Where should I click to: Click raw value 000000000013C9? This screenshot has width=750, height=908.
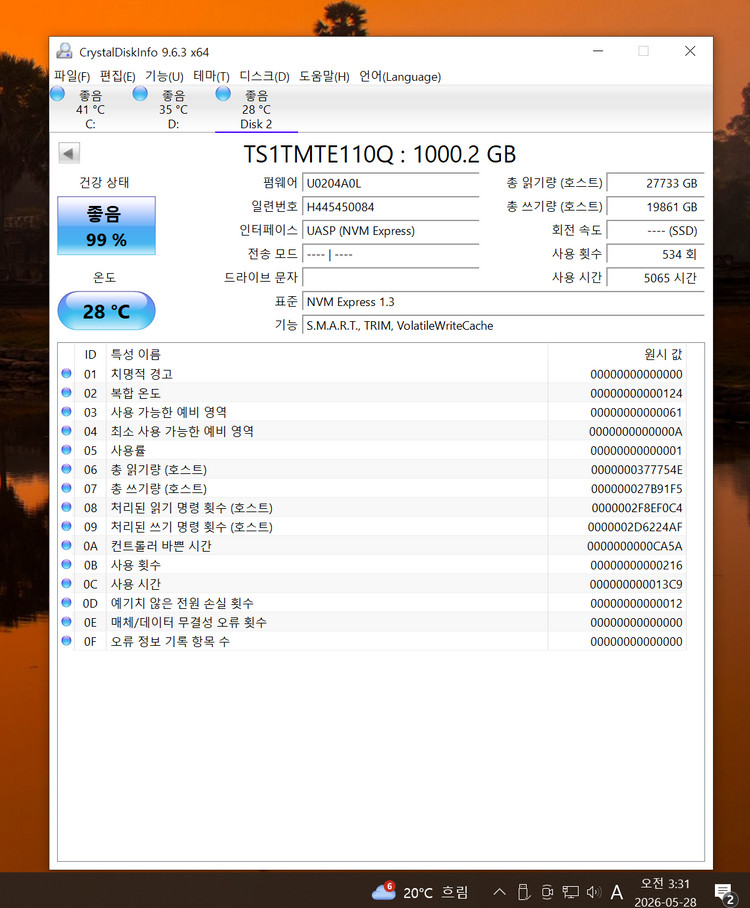(636, 584)
